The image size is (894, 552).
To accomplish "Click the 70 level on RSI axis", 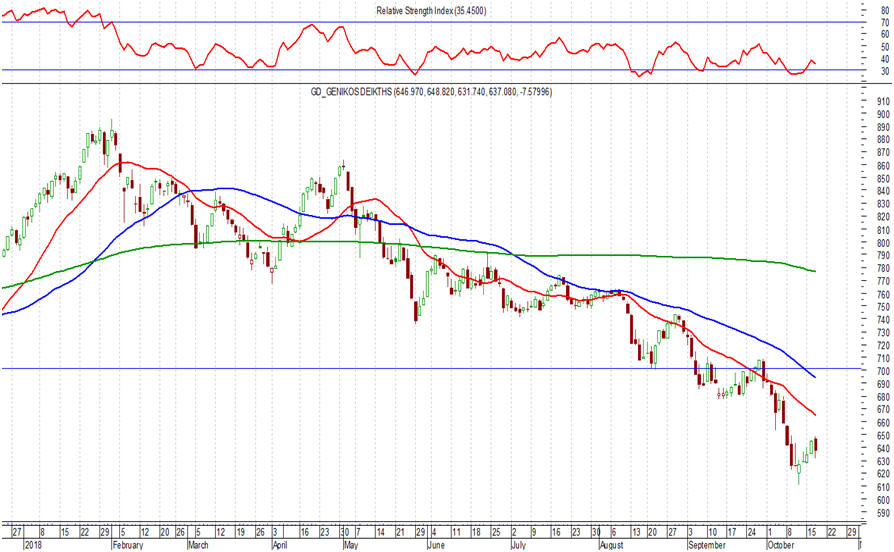I will click(x=885, y=23).
